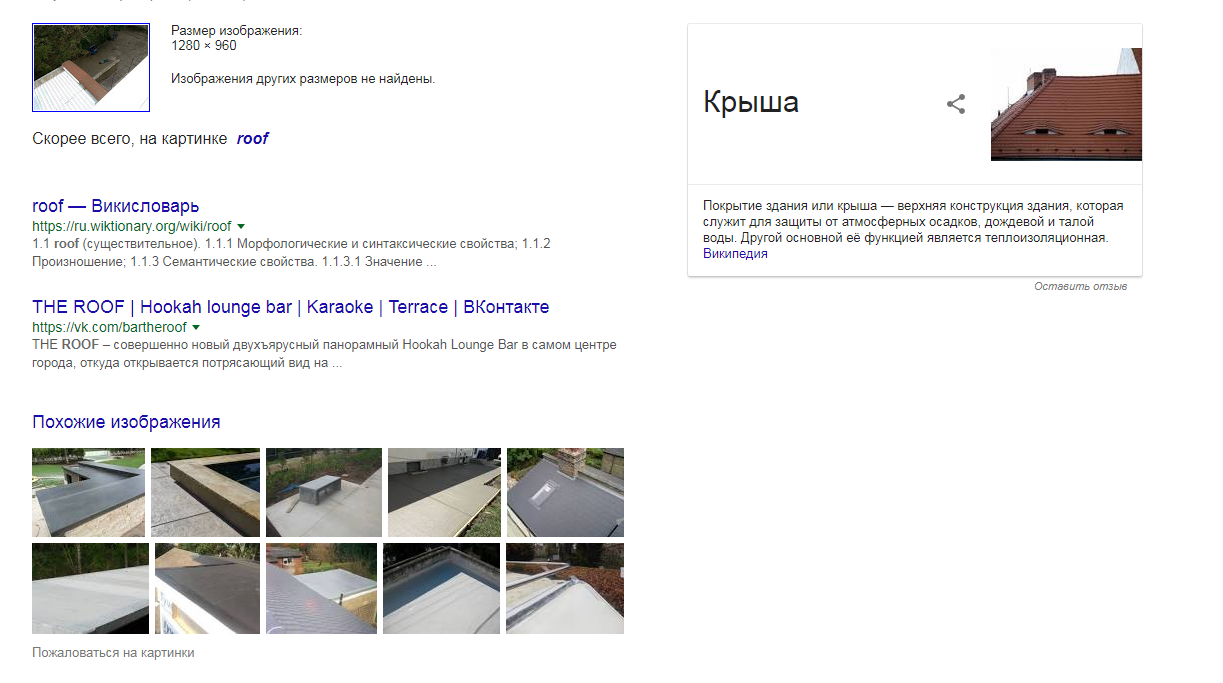The width and height of the screenshot is (1223, 683).
Task: Click the https://vk.com/bartheroof URL text
Action: [109, 327]
